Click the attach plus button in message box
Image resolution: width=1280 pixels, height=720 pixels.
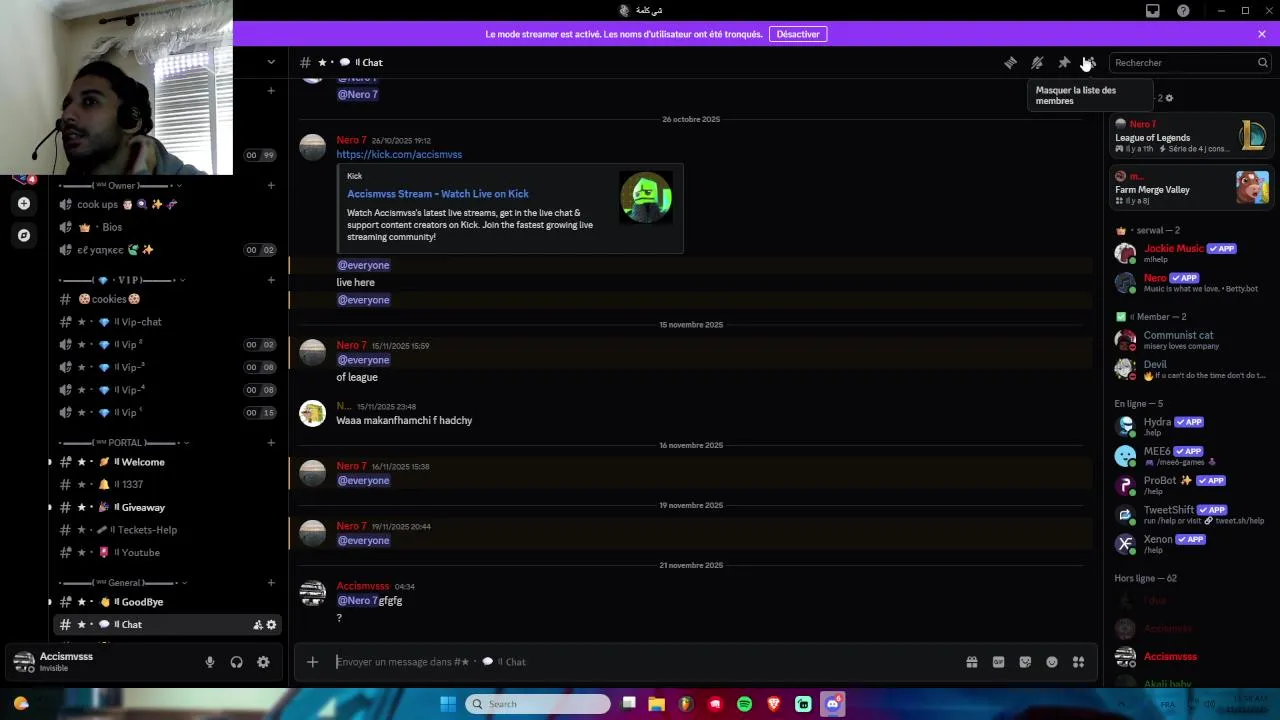point(312,662)
